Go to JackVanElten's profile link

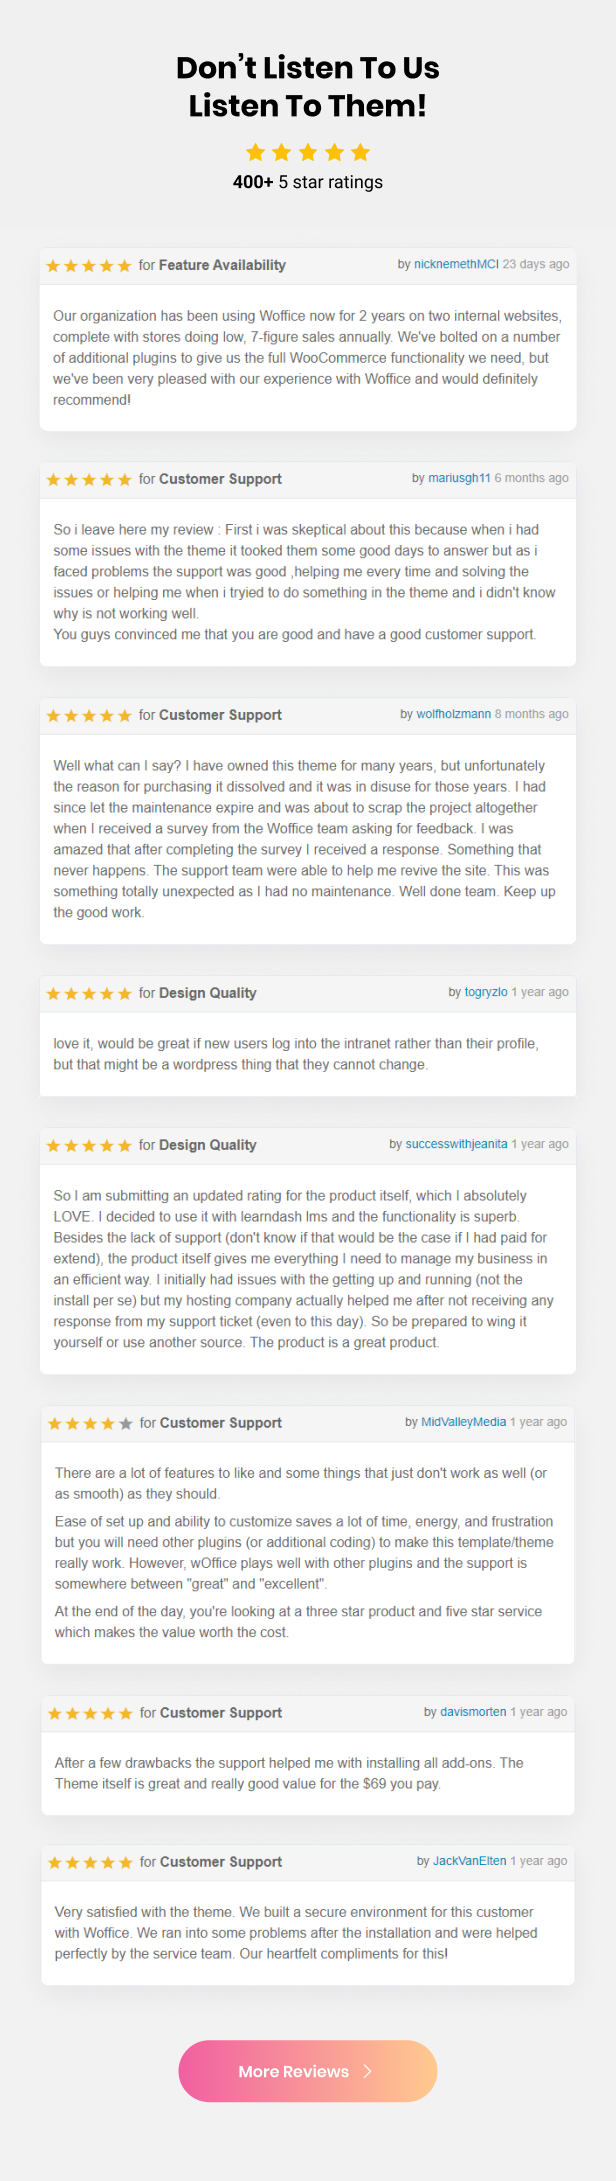pyautogui.click(x=469, y=1861)
